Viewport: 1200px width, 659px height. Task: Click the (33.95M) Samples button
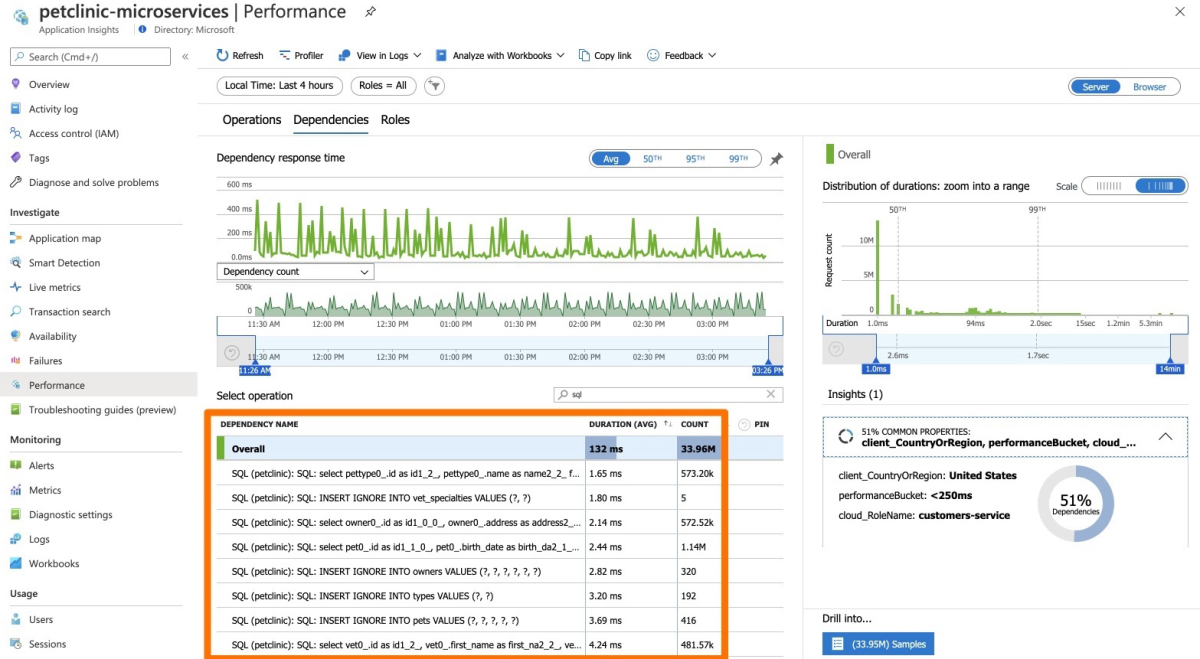coord(878,644)
